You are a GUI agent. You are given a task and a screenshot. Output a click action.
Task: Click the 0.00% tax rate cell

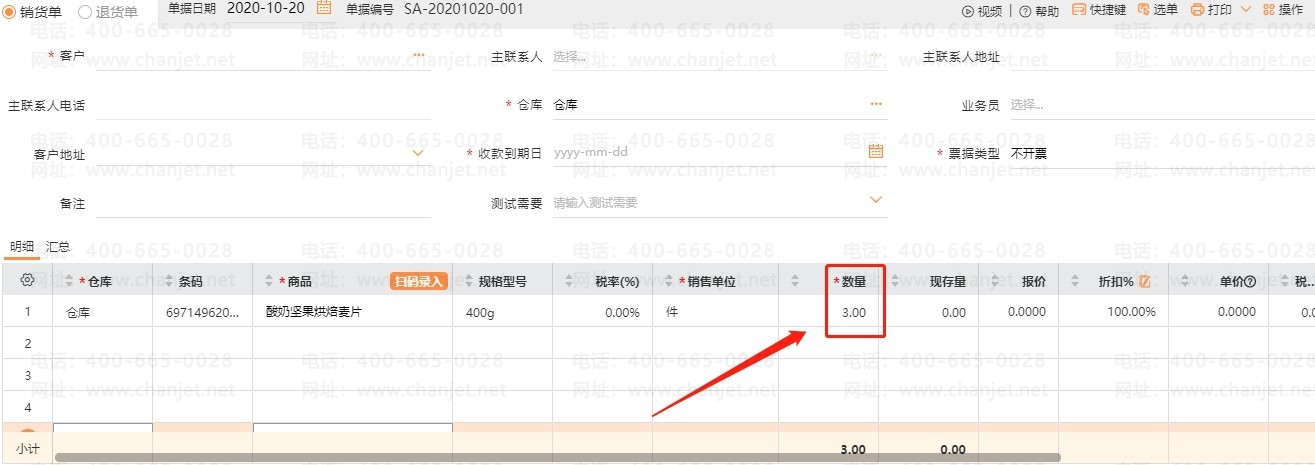603,312
